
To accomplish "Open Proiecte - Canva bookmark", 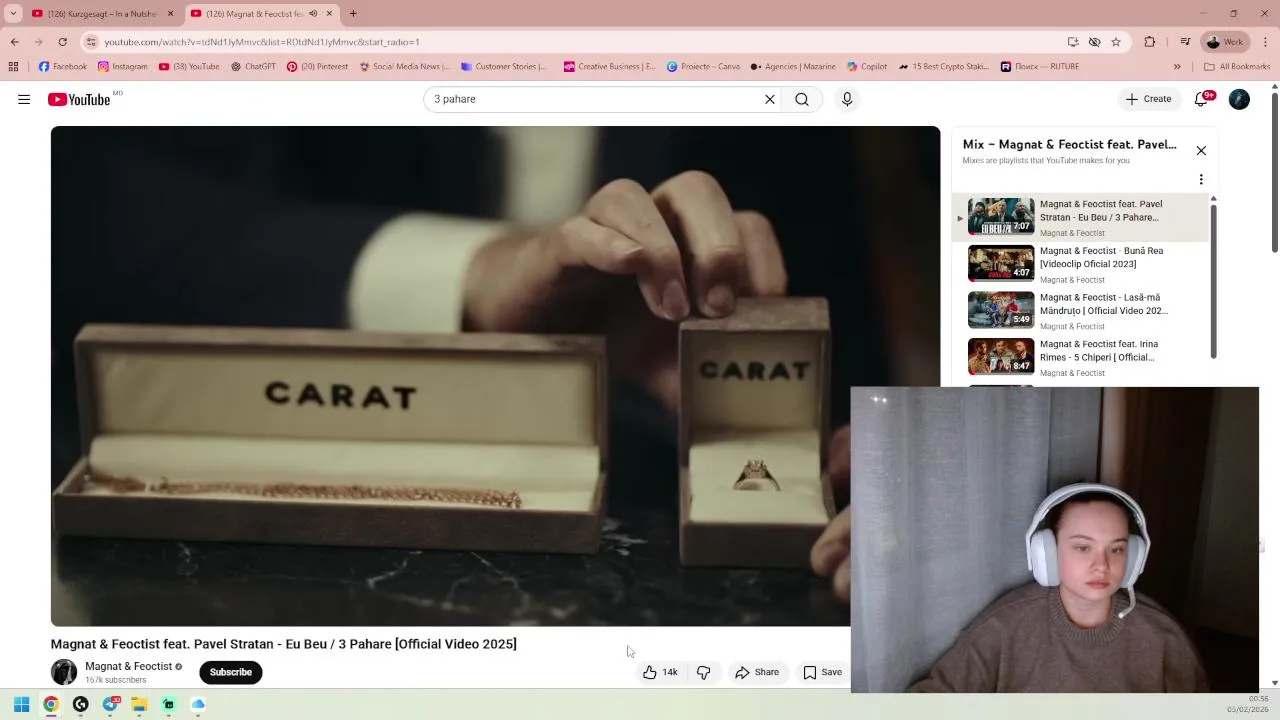I will point(703,67).
